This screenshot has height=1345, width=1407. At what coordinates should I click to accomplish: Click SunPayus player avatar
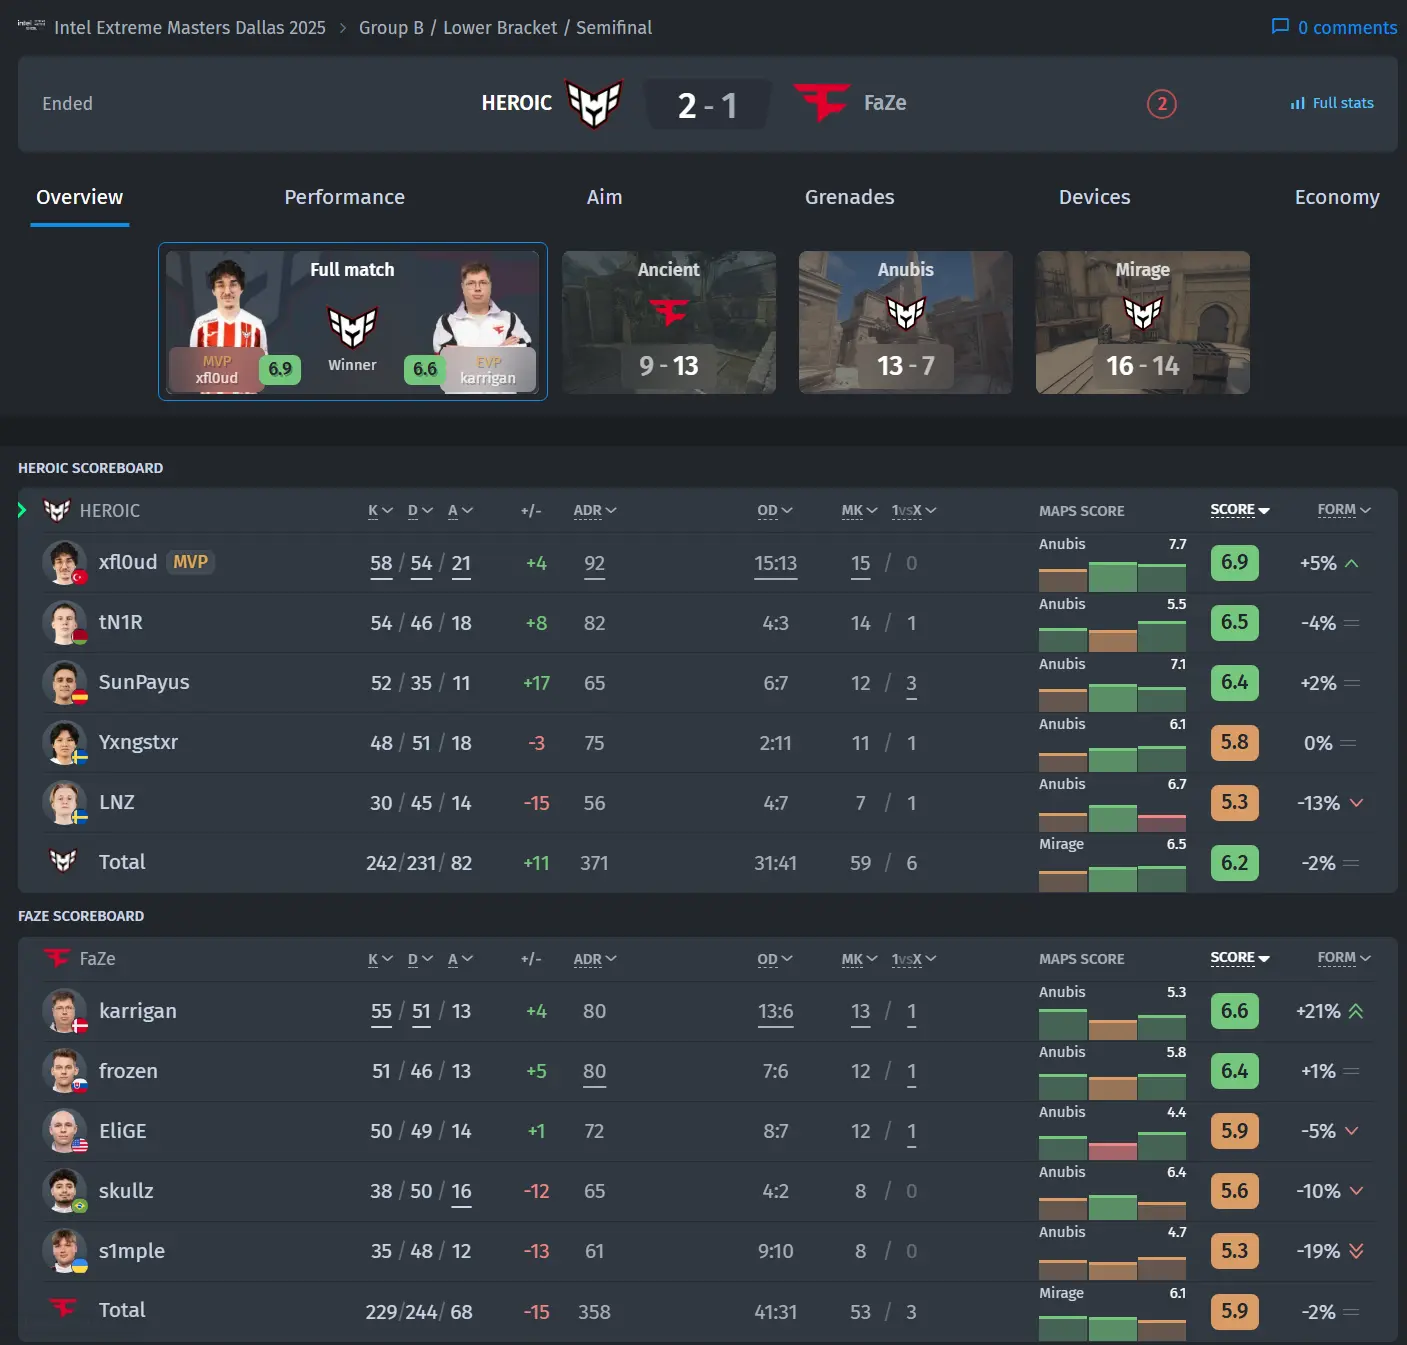click(x=64, y=683)
